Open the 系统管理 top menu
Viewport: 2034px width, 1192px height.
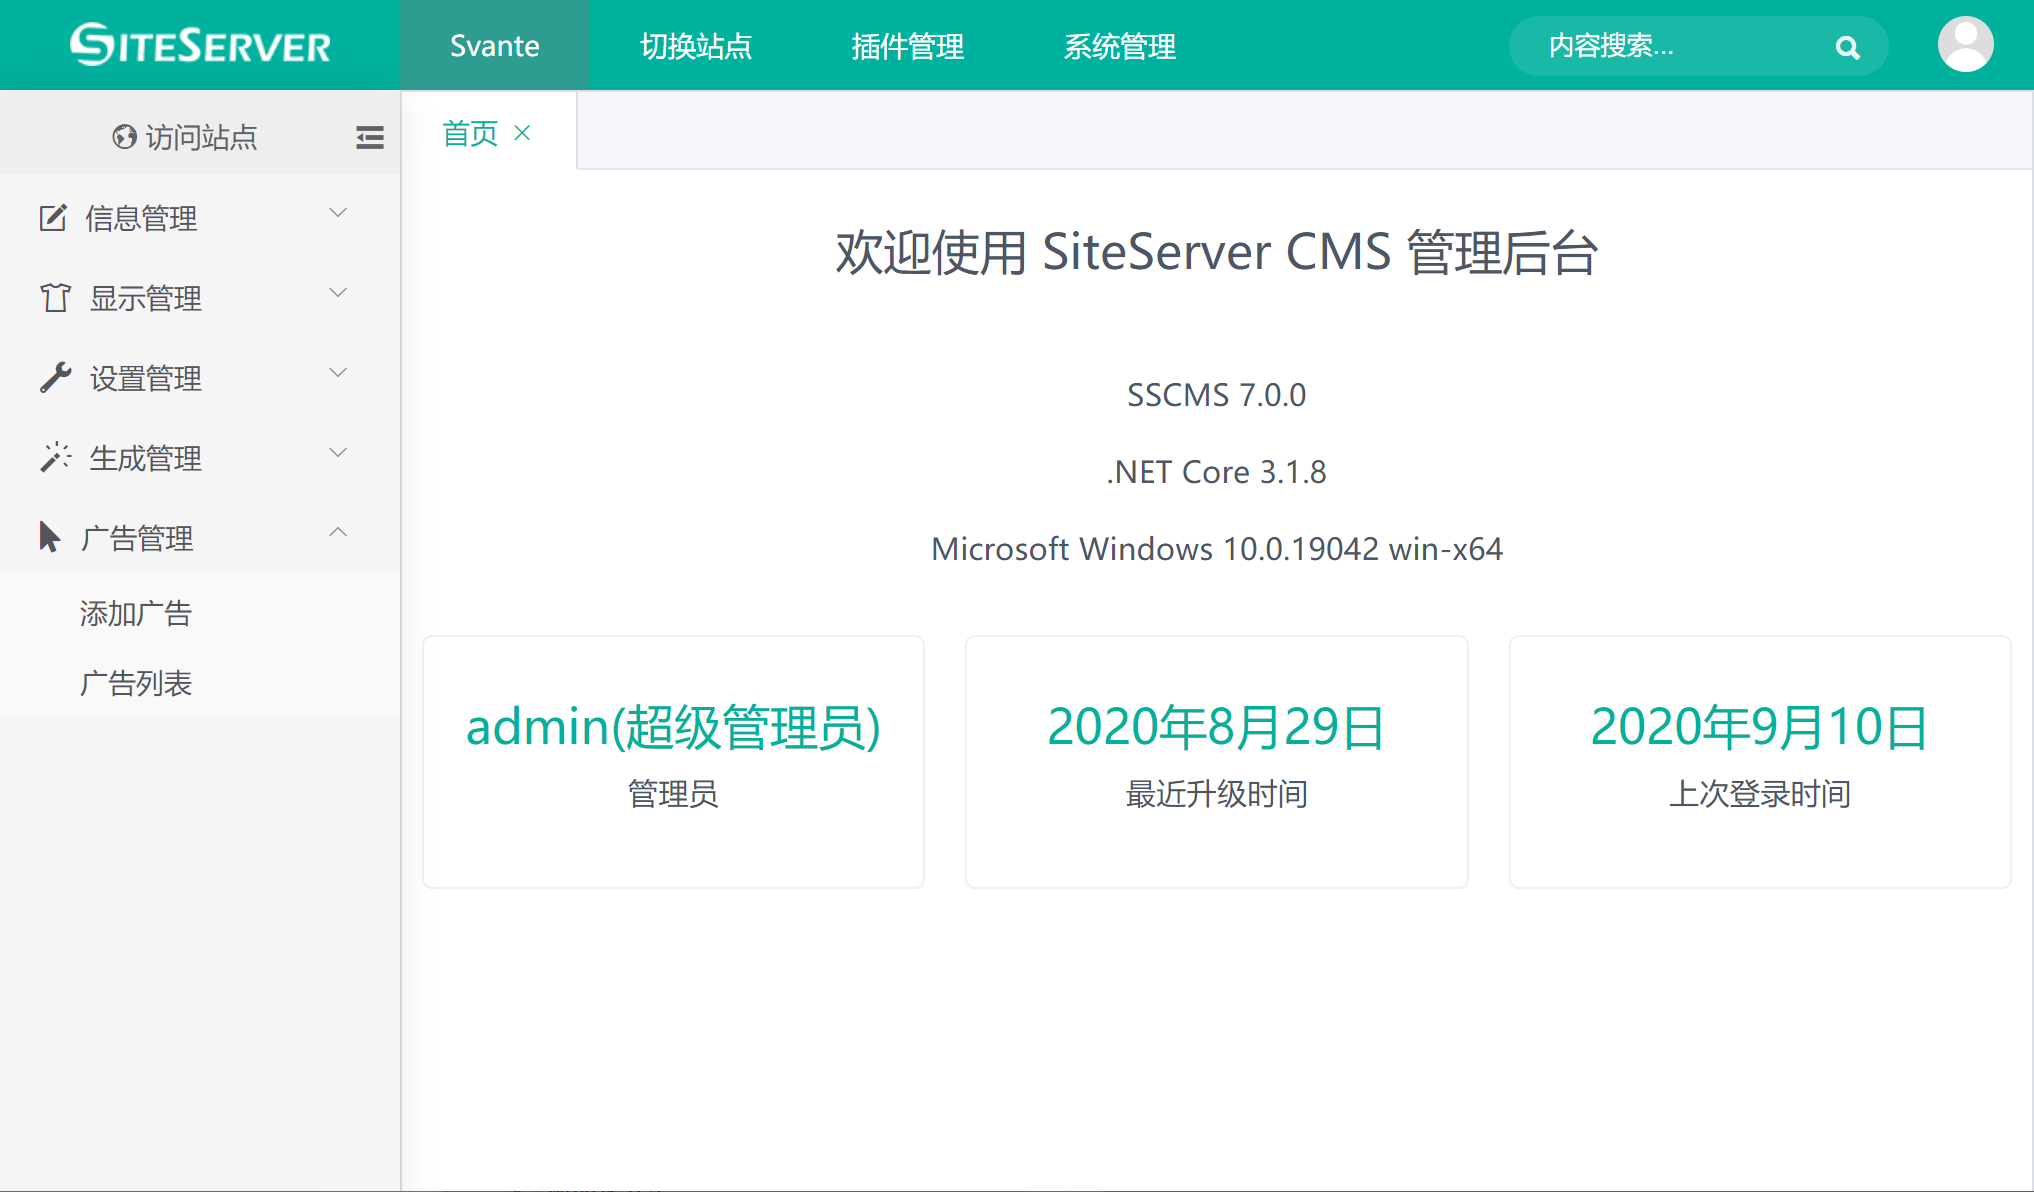[1119, 46]
